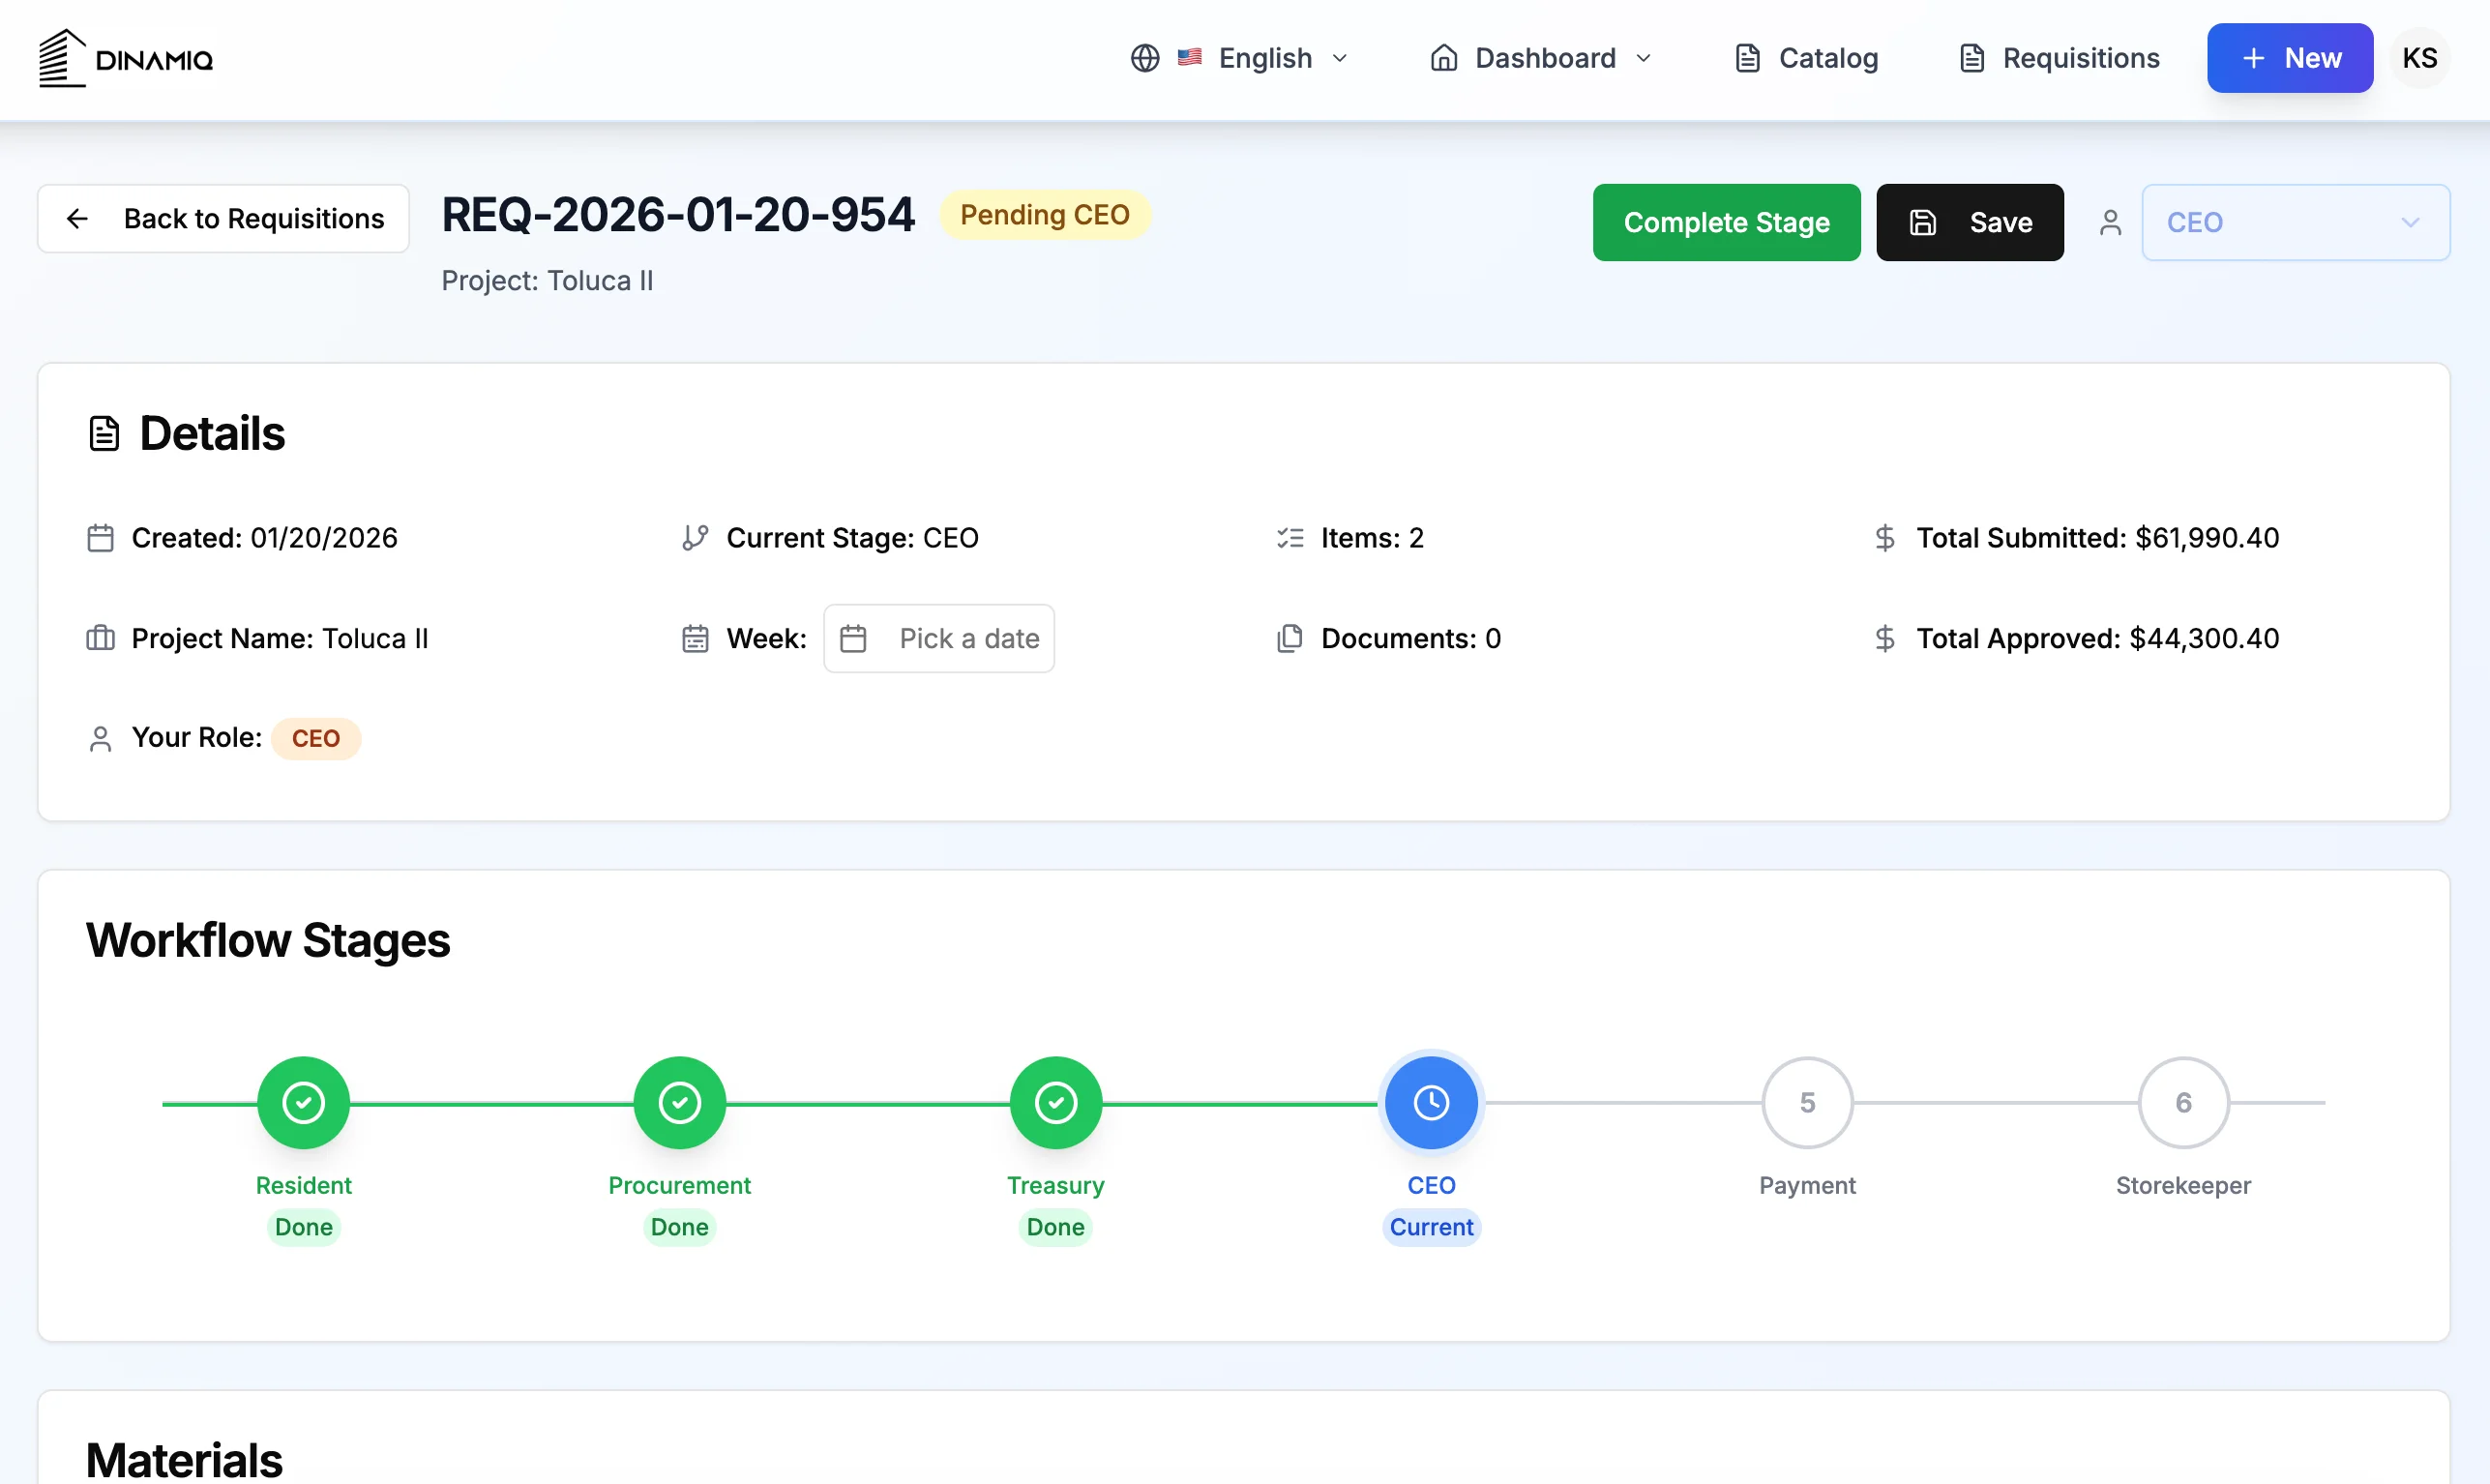
Task: Open the English language dropdown
Action: coord(1240,58)
